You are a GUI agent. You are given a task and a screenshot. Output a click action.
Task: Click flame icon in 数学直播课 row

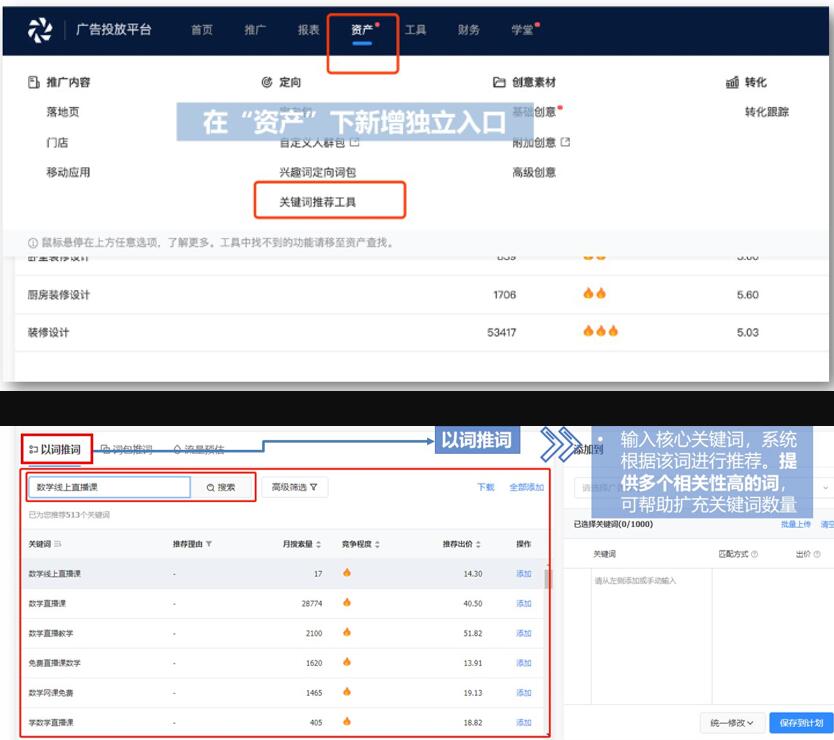[347, 602]
